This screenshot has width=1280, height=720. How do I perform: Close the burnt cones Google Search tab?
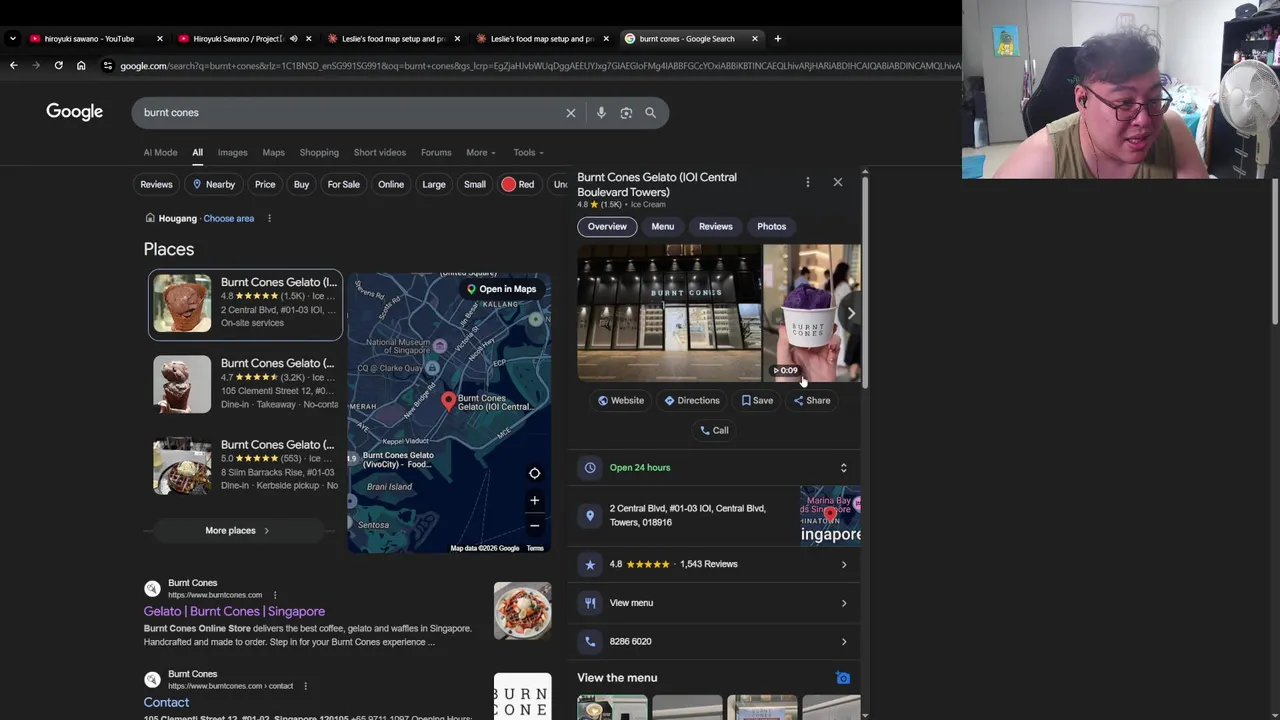(754, 39)
